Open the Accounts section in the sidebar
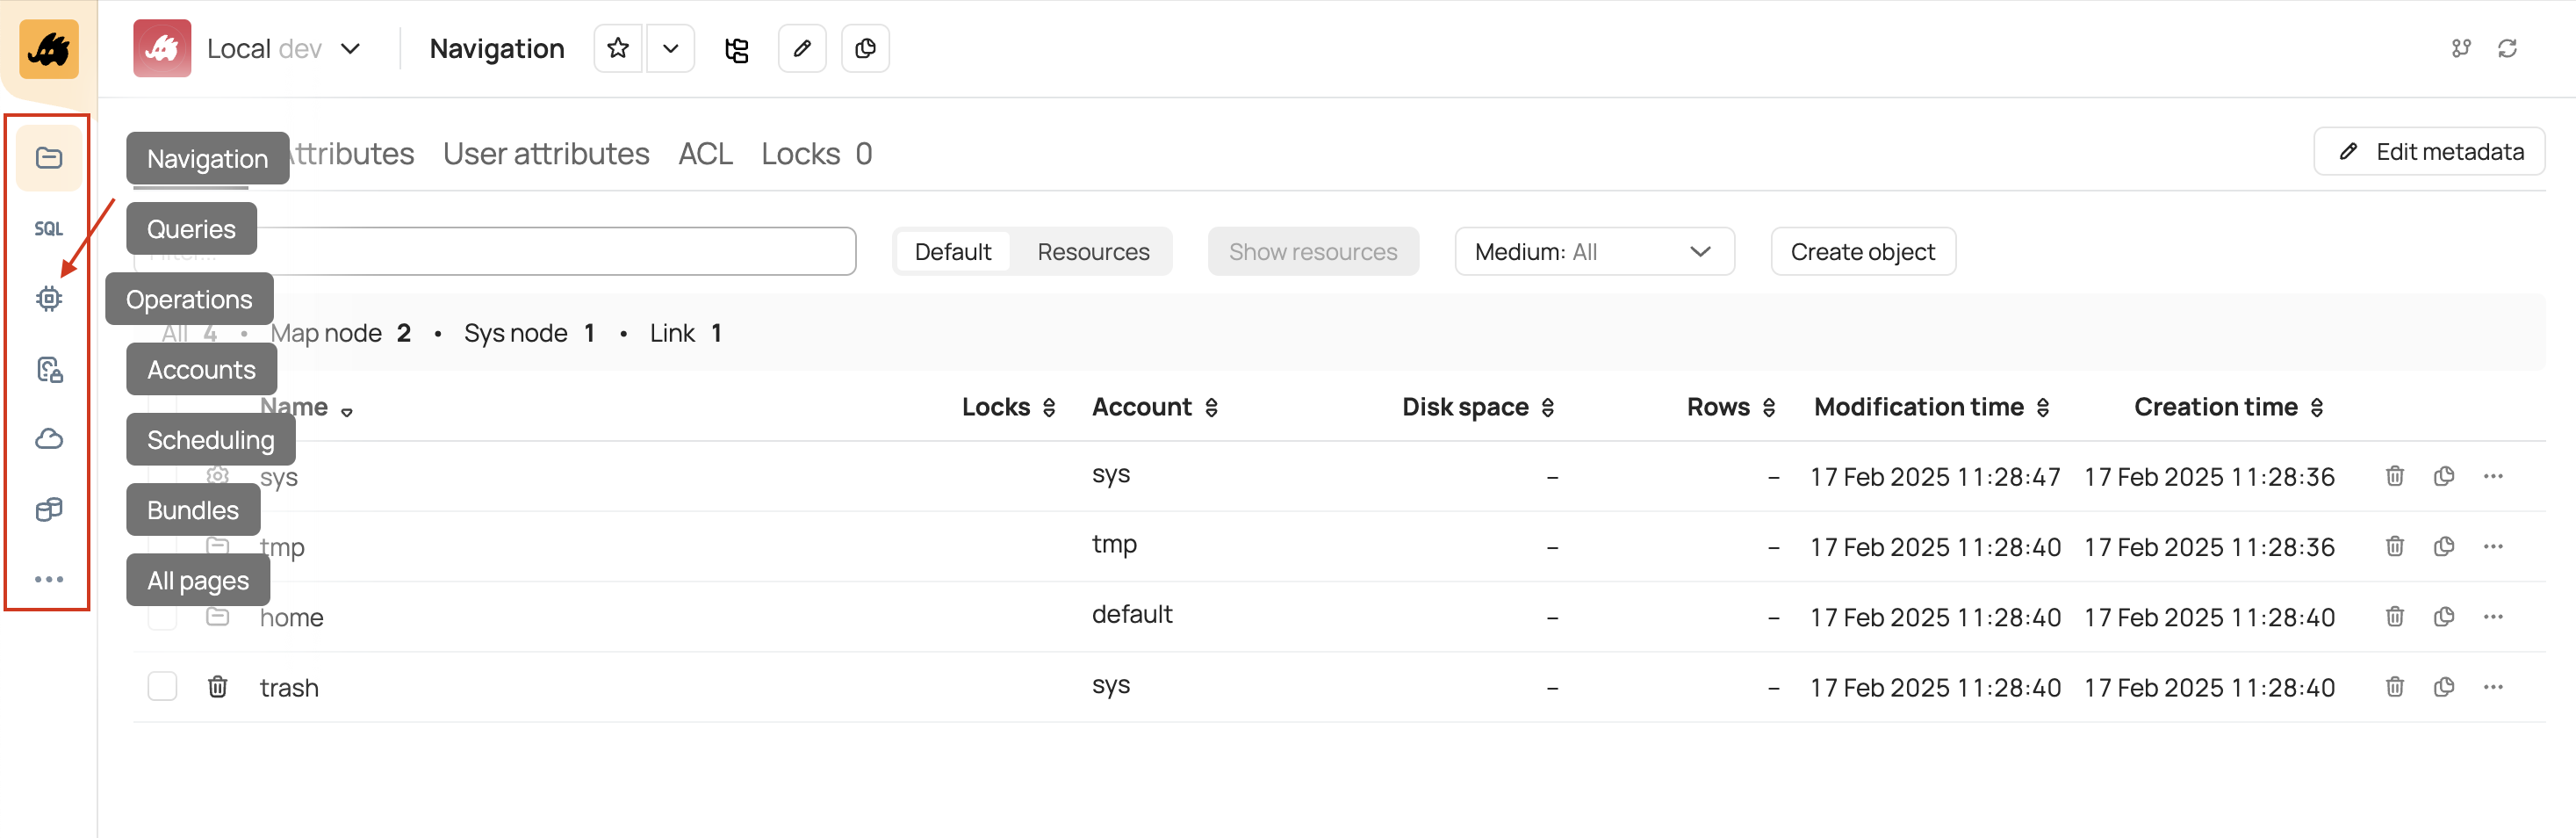This screenshot has height=838, width=2576. point(48,369)
